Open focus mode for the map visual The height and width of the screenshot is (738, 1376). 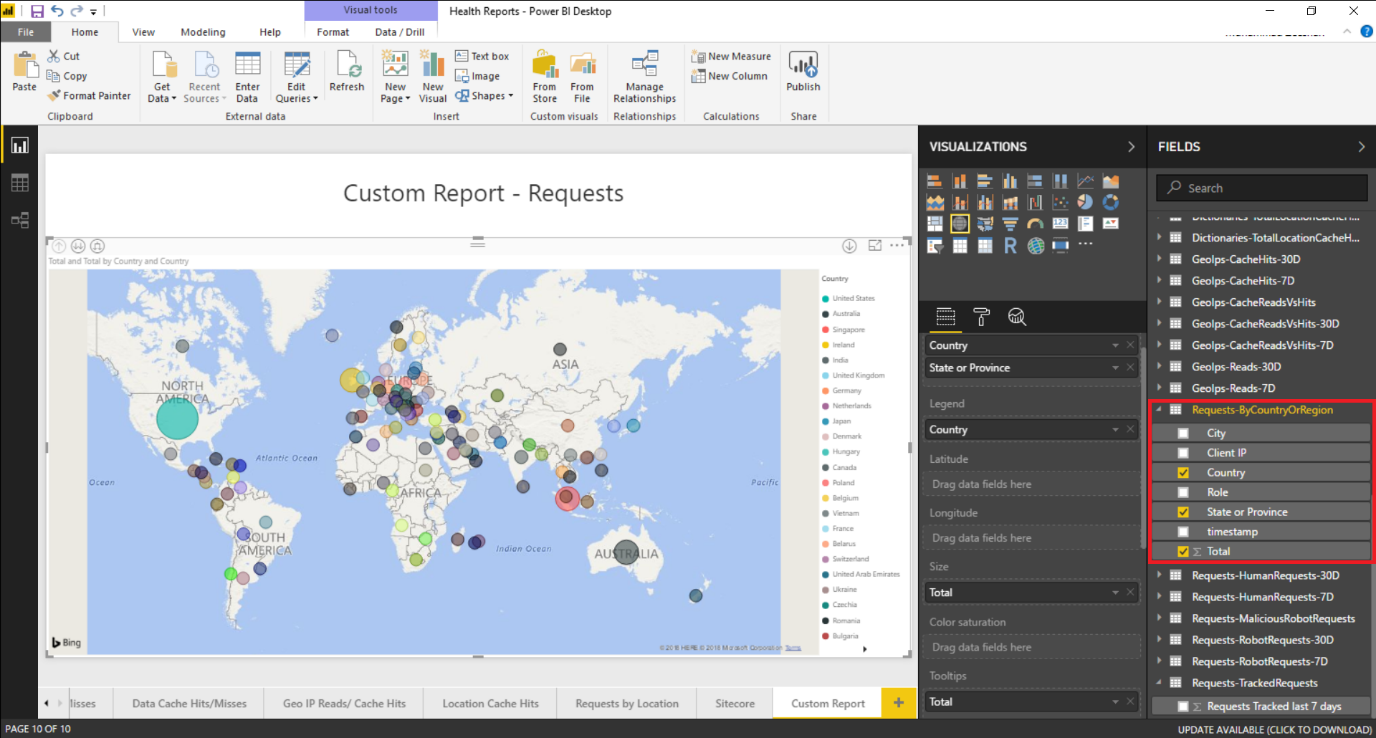(x=875, y=246)
